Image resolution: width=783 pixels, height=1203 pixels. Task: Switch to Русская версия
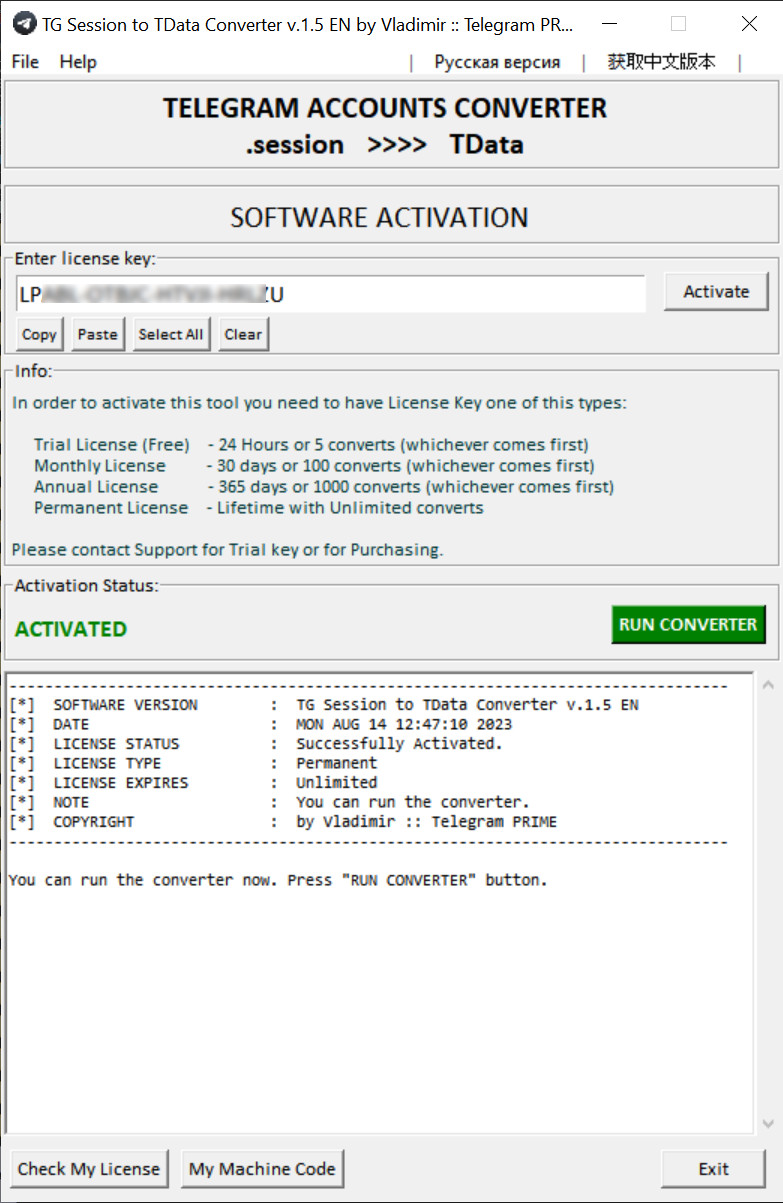tap(497, 62)
